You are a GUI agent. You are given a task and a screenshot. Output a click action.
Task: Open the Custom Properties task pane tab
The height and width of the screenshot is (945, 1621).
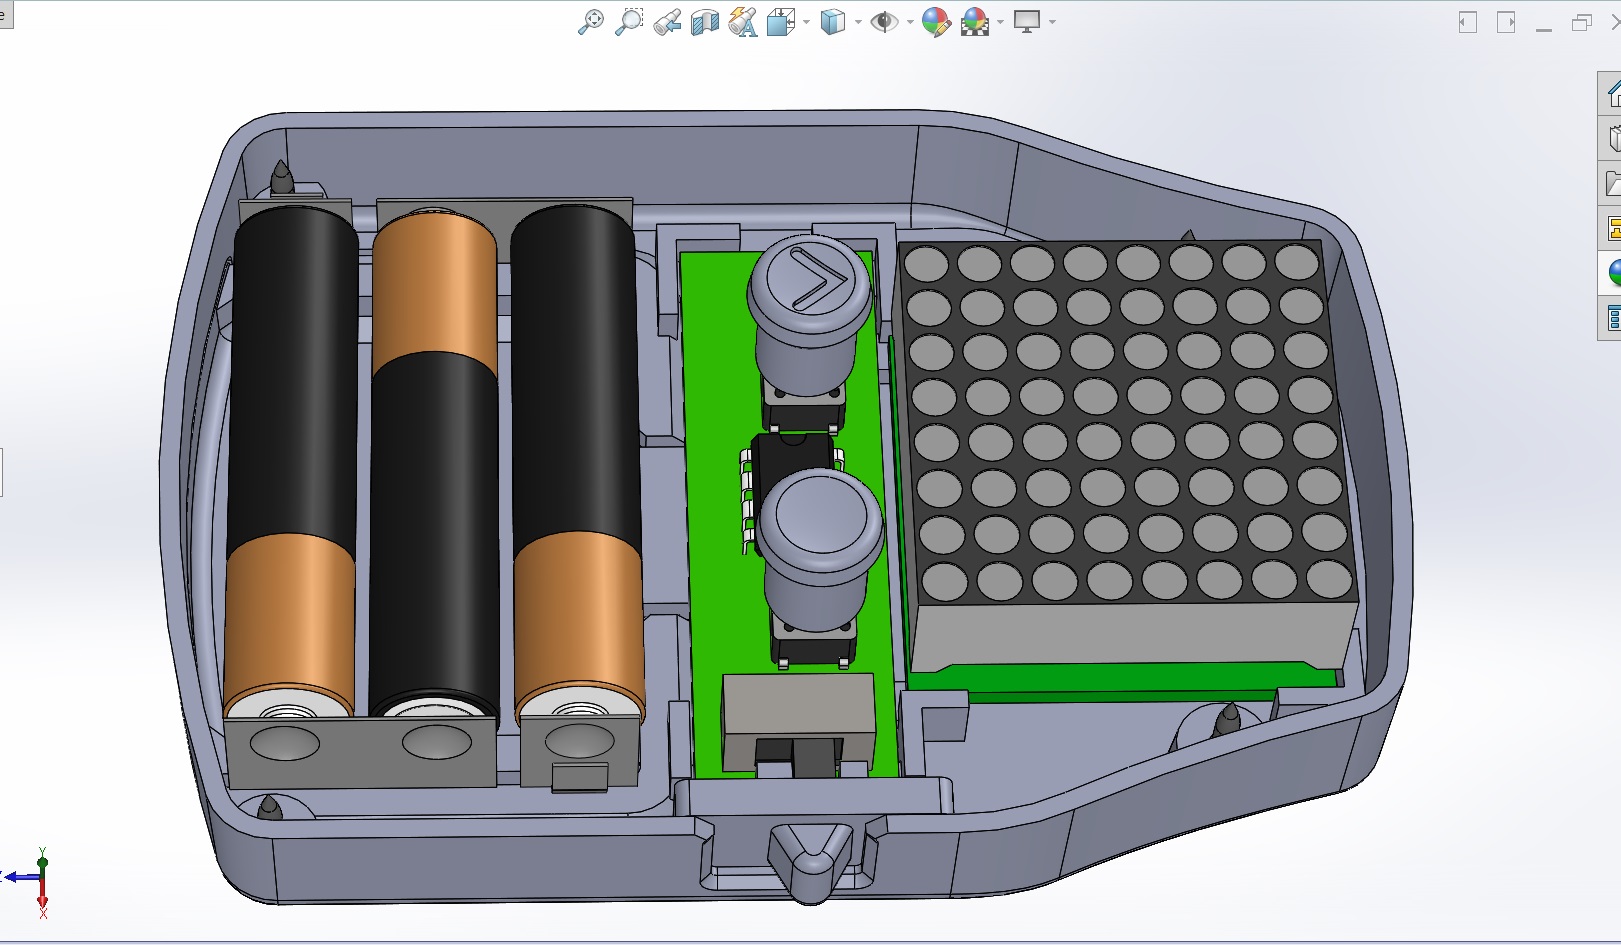[1611, 319]
